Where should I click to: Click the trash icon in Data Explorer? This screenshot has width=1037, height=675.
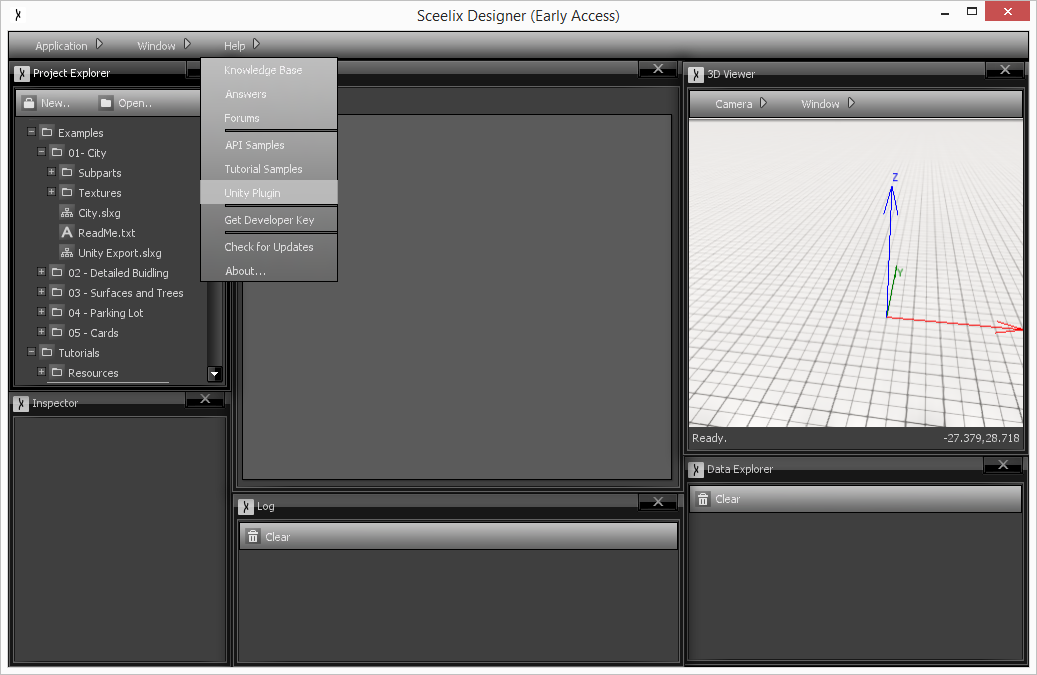(x=703, y=499)
